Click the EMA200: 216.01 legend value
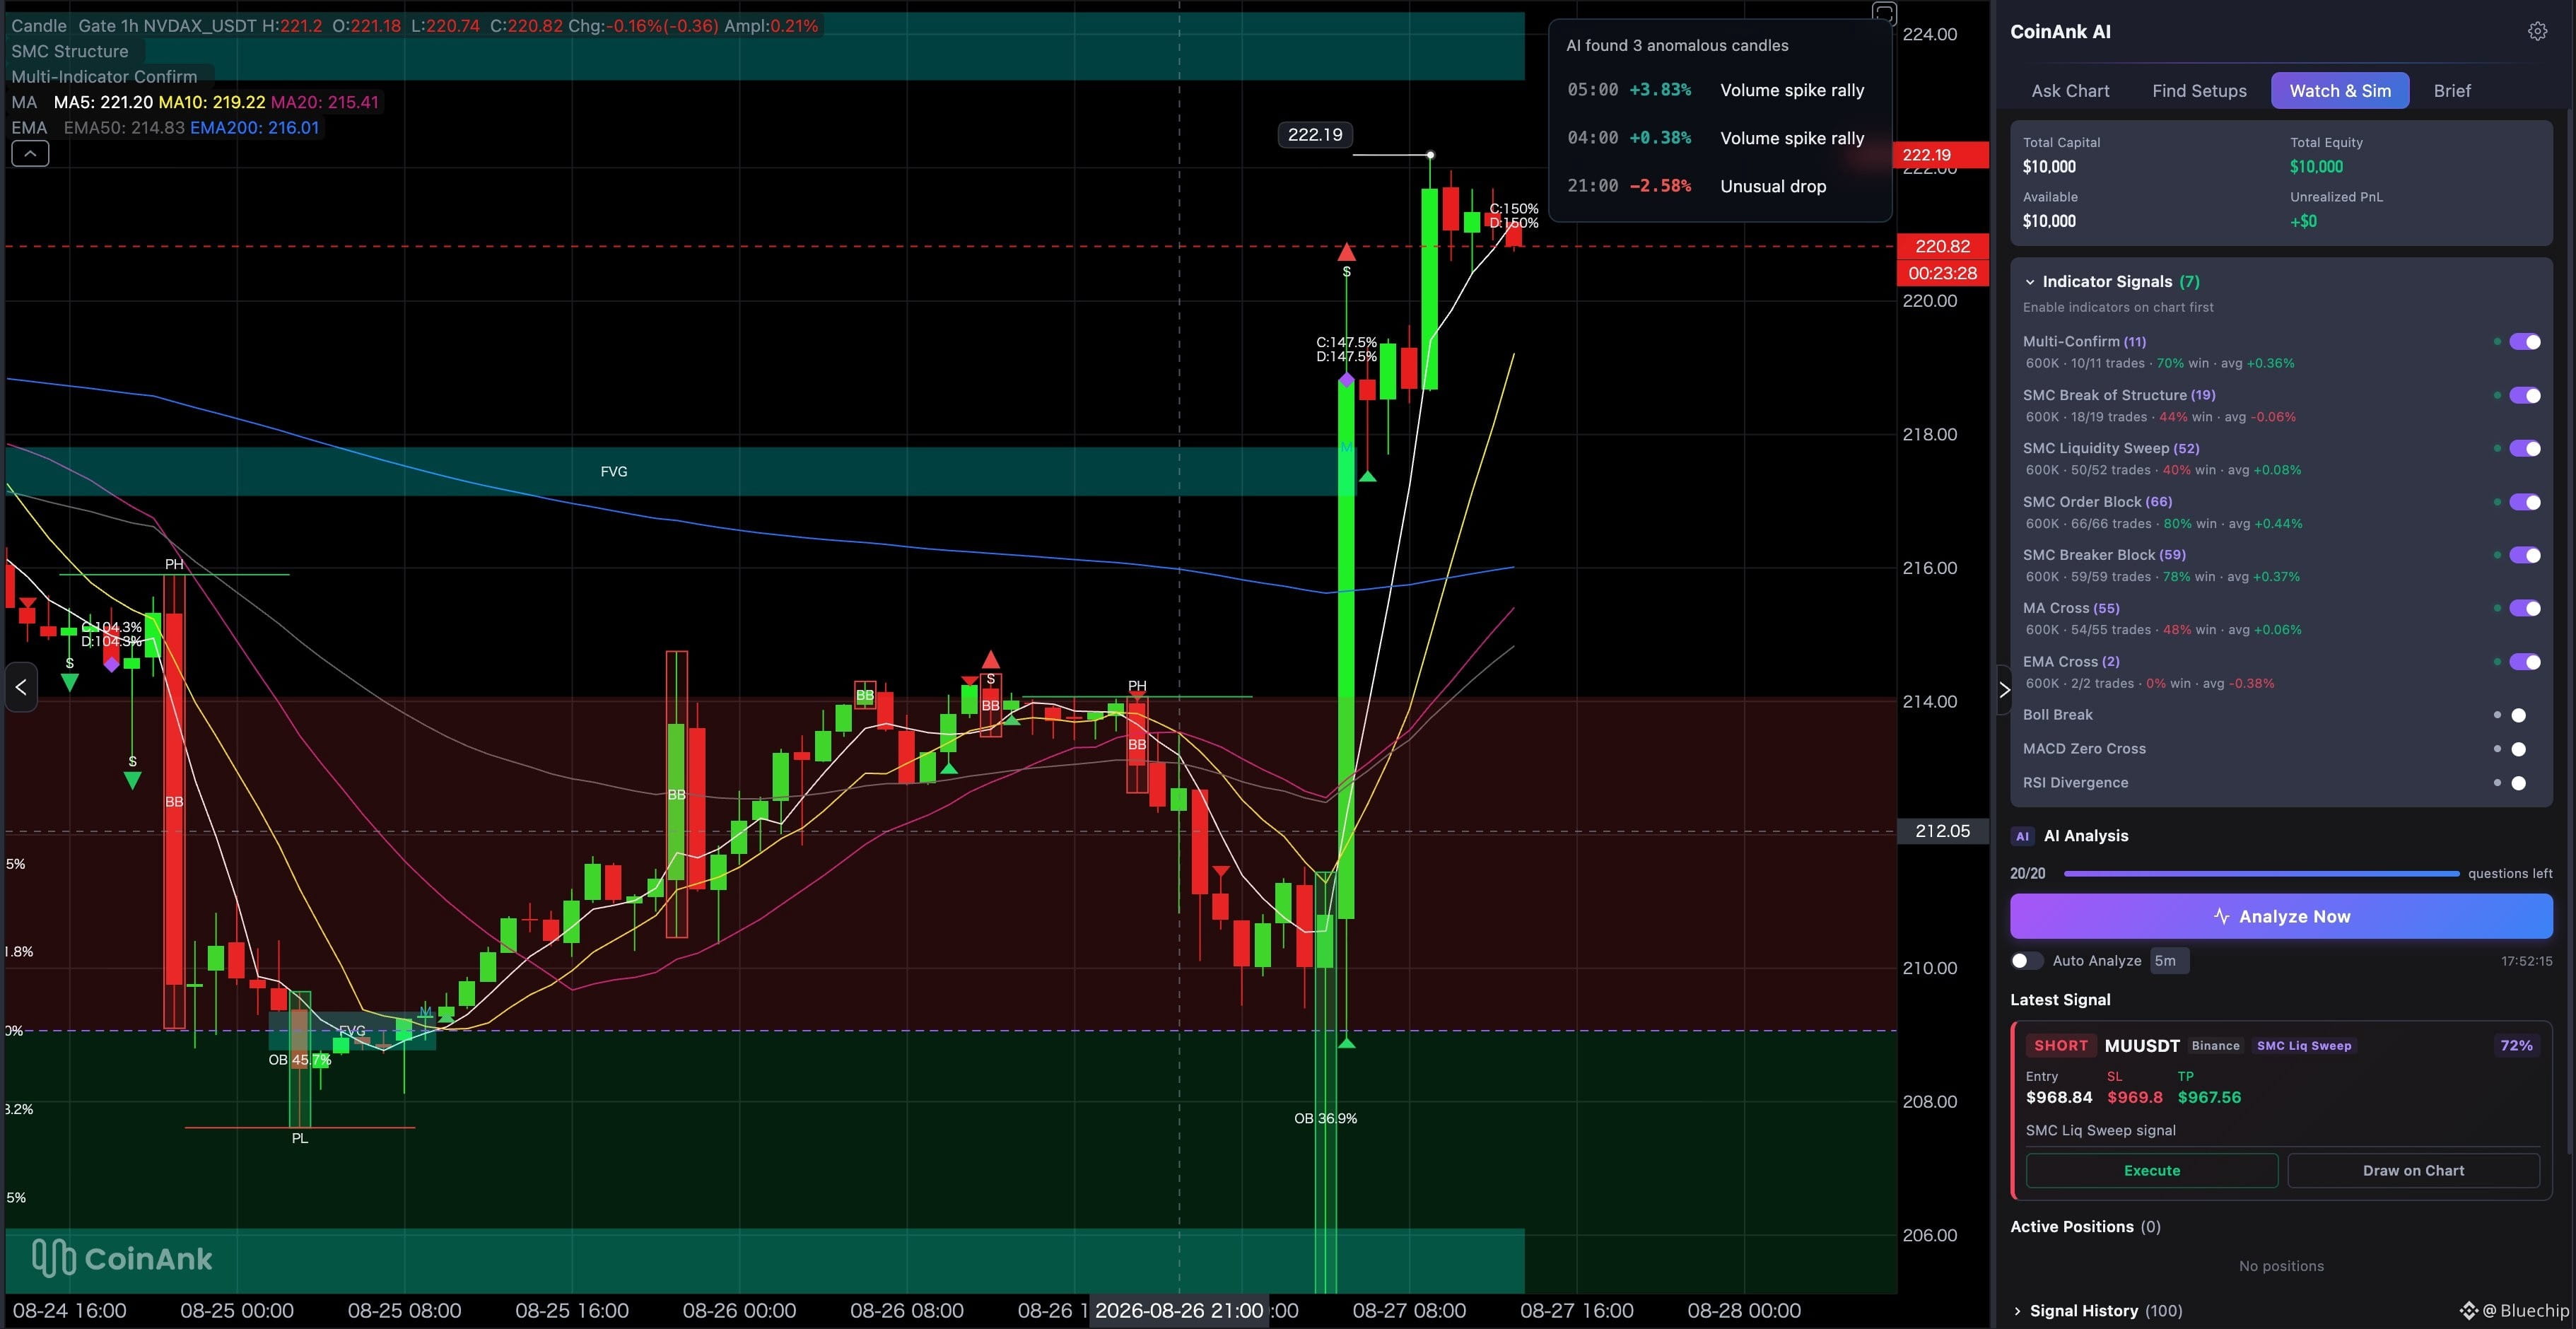Image resolution: width=2576 pixels, height=1329 pixels. [255, 128]
